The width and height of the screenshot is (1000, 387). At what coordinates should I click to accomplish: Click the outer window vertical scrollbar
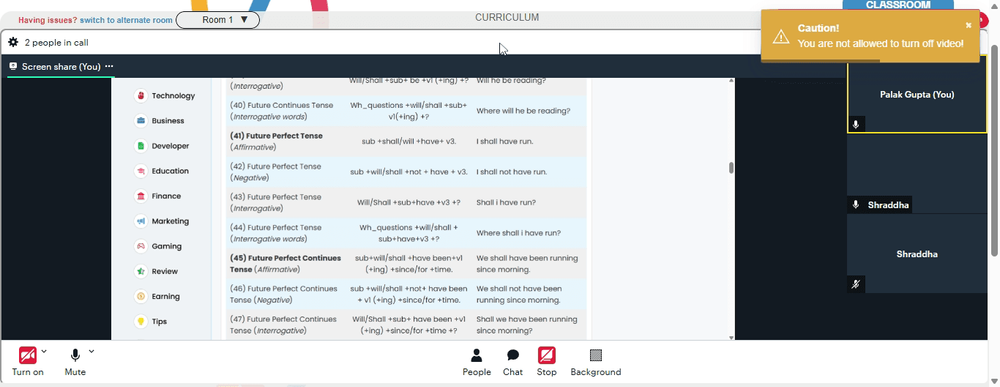pyautogui.click(x=995, y=151)
